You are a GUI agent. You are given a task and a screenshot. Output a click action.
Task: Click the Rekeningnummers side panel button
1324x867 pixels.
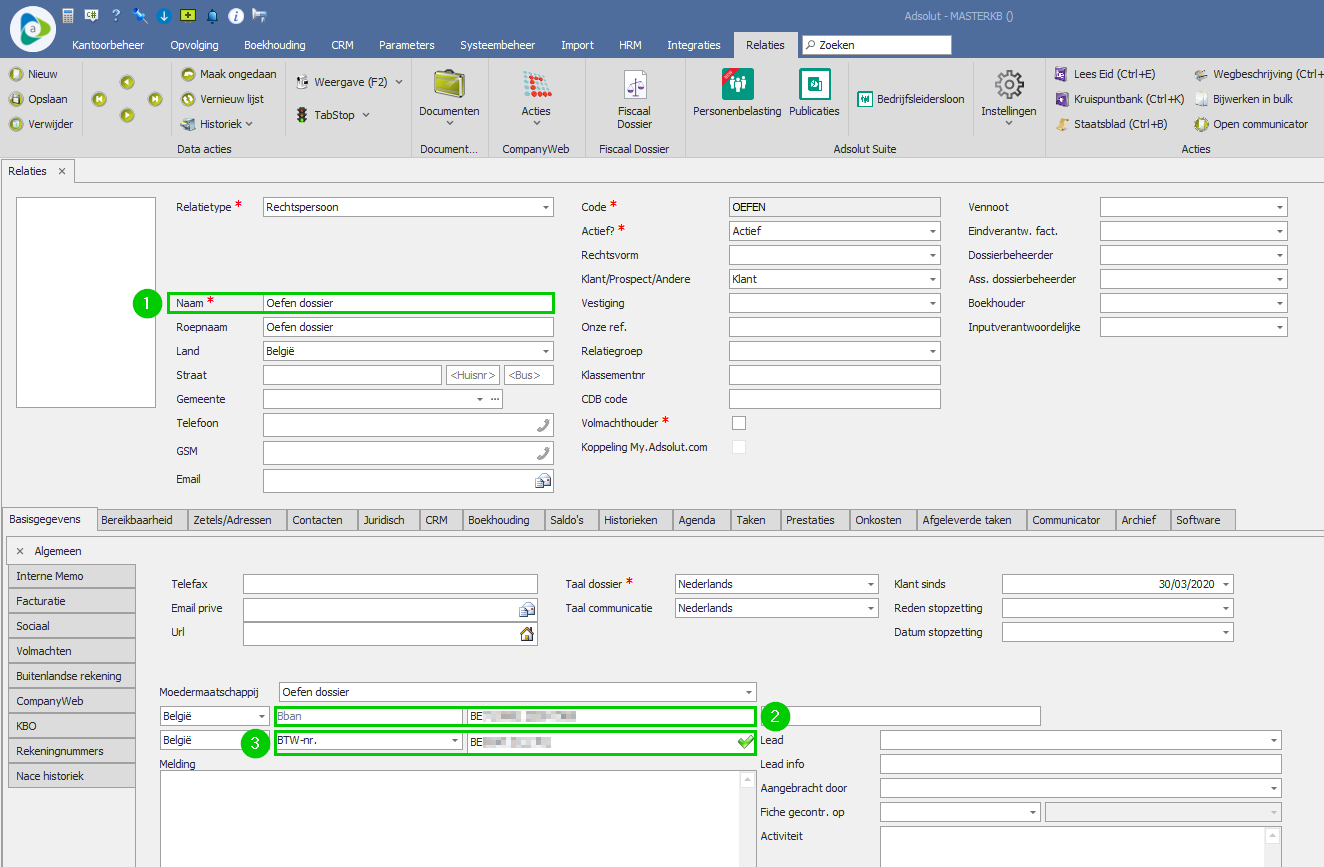[x=71, y=751]
